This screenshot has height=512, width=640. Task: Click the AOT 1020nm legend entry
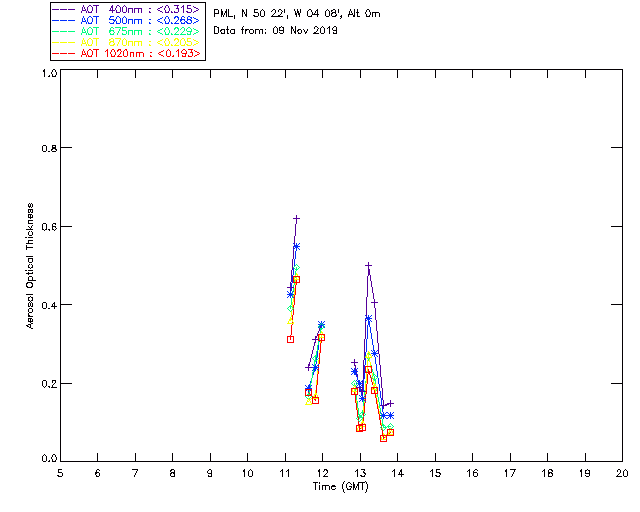pos(126,53)
